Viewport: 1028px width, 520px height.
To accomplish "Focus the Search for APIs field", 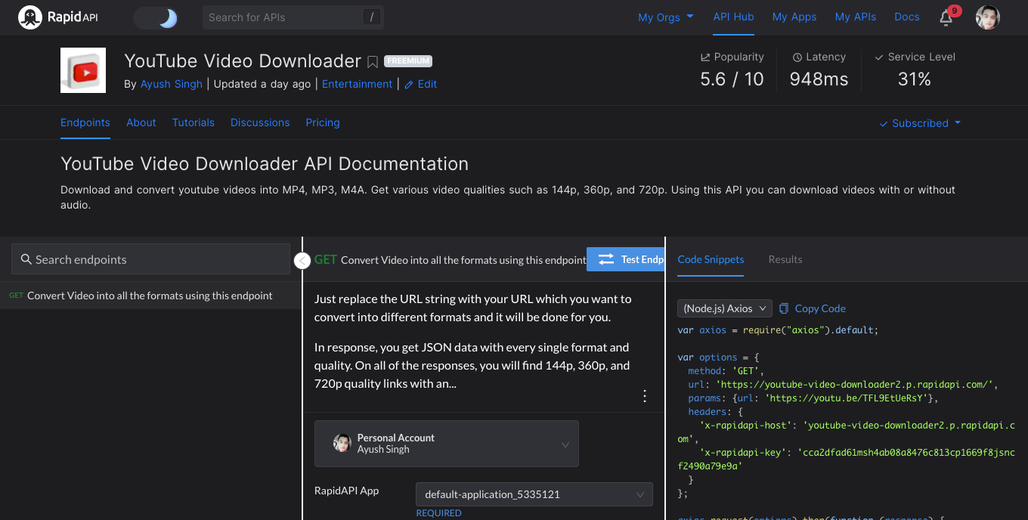I will [292, 18].
